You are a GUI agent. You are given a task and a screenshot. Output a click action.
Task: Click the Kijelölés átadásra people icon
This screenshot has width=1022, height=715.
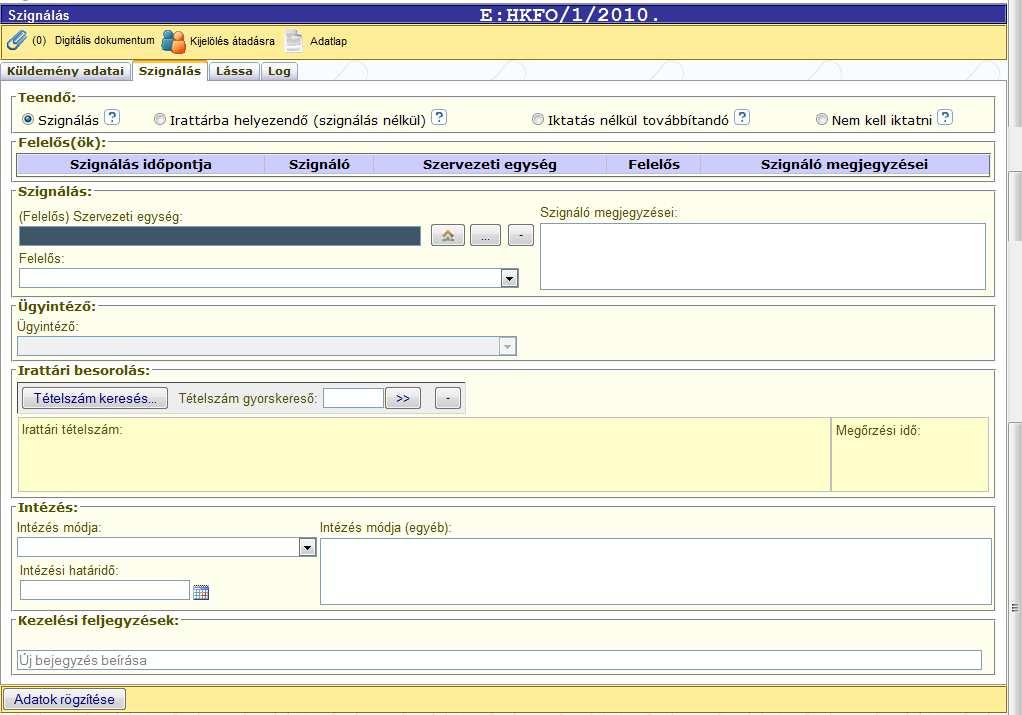coord(173,41)
